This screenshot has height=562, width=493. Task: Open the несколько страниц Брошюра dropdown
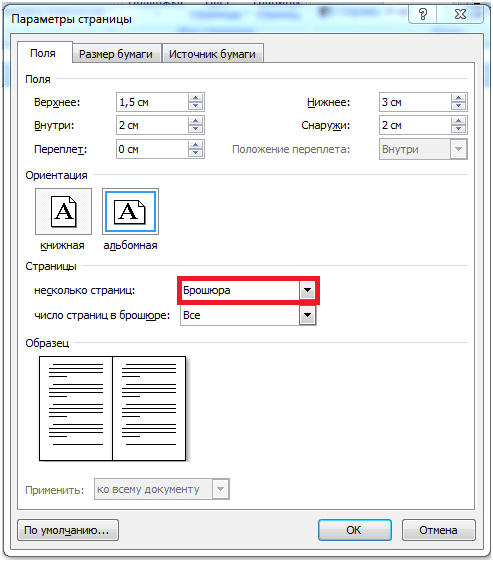(308, 290)
